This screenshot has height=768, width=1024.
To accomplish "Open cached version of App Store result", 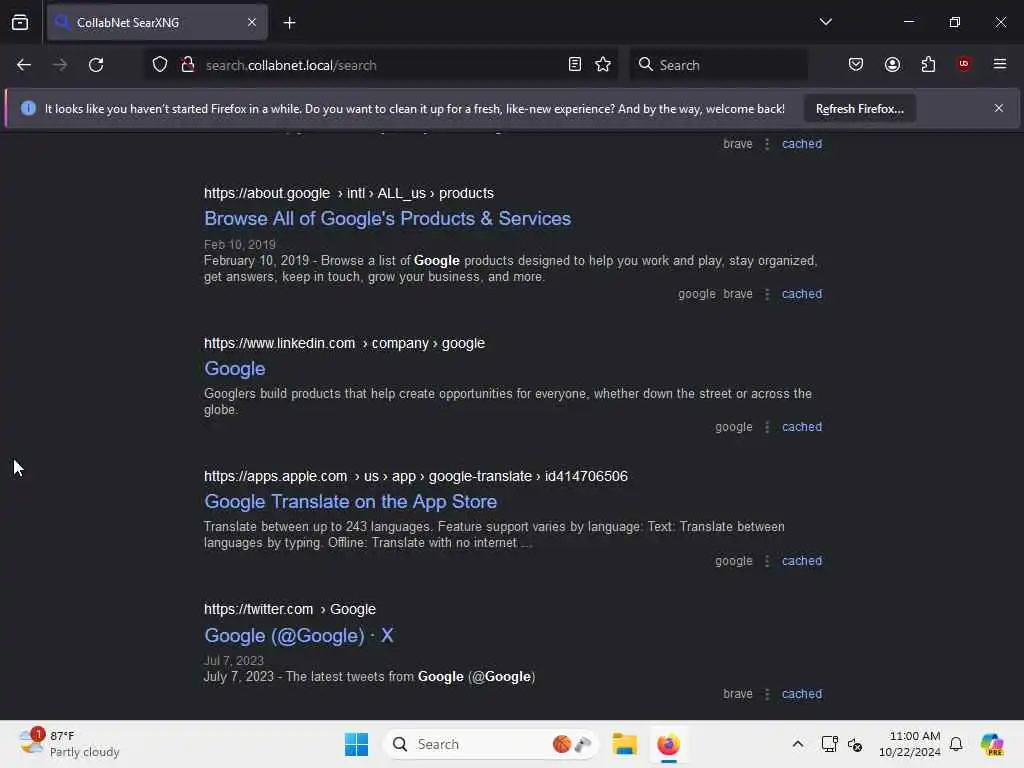I will pos(802,560).
